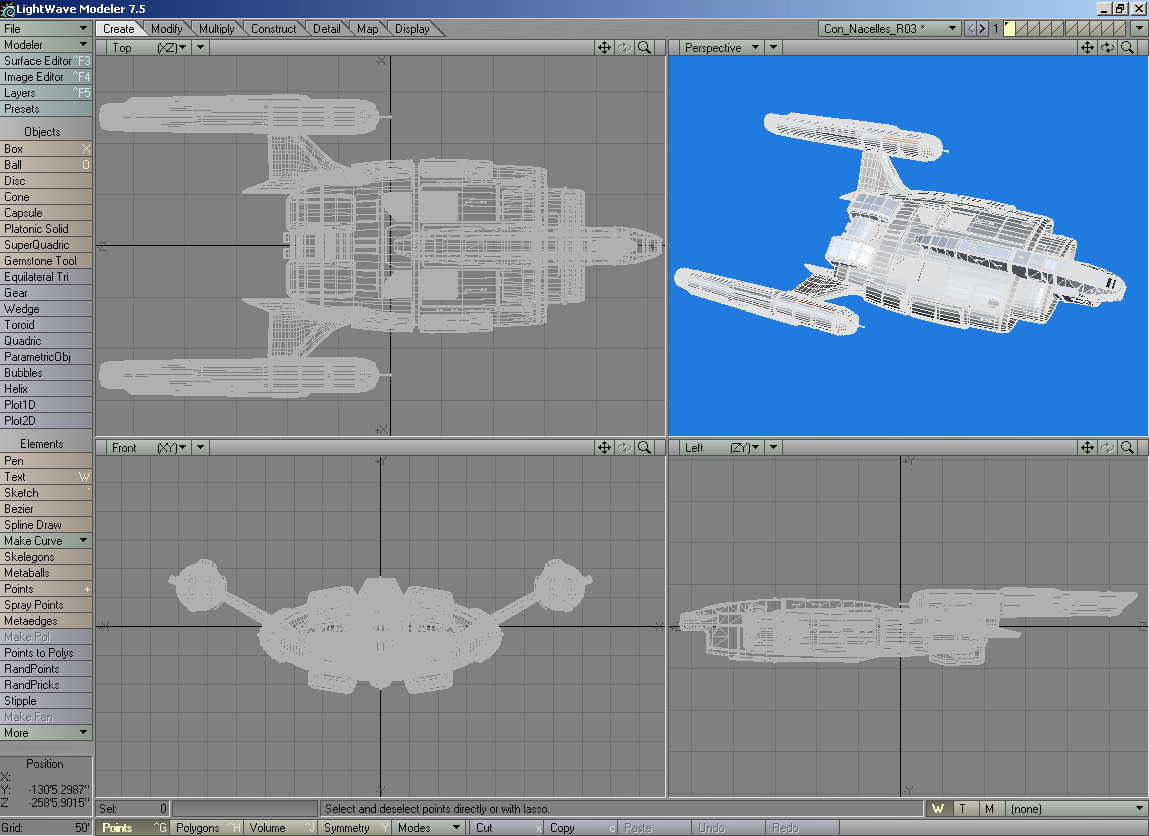Viewport: 1149px width, 836px height.
Task: Expand the Make Curve dropdown
Action: (x=46, y=541)
